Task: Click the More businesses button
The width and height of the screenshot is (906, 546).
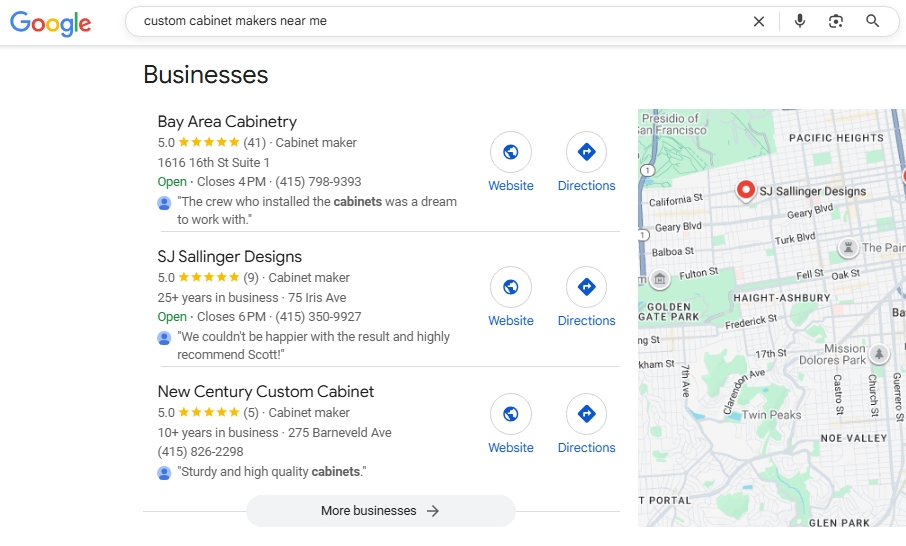Action: tap(381, 511)
